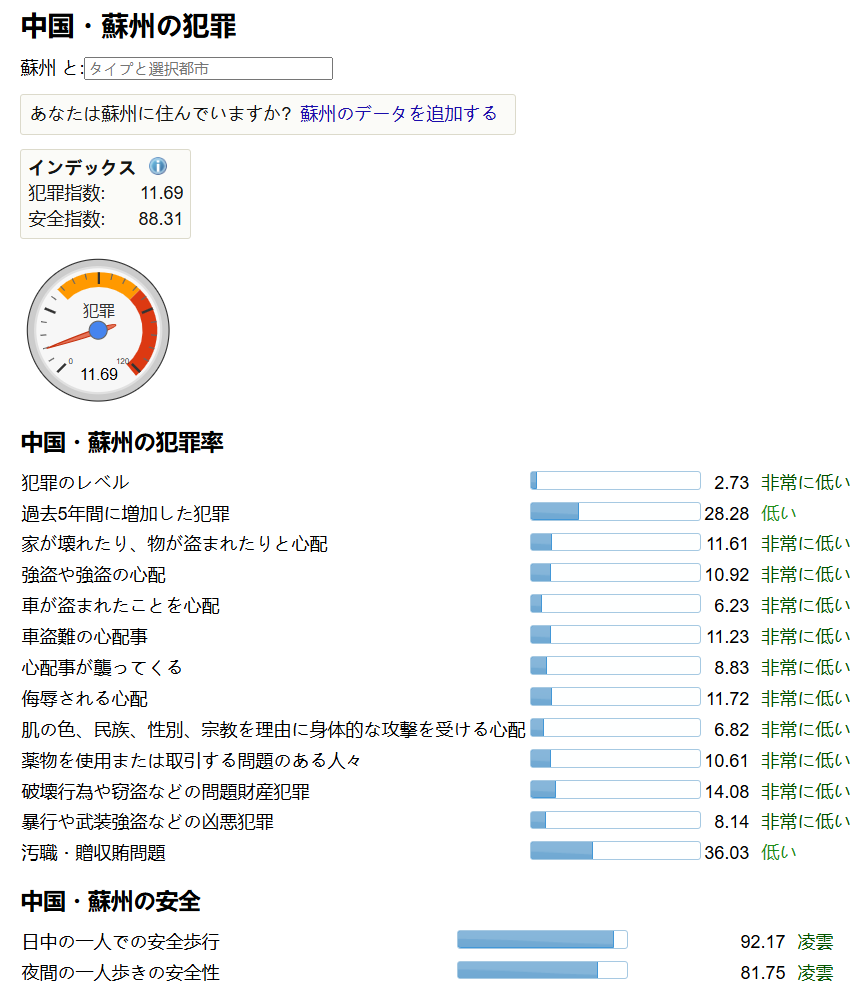Click the 侮辱される心配 label
The image size is (865, 994).
[x=84, y=699]
